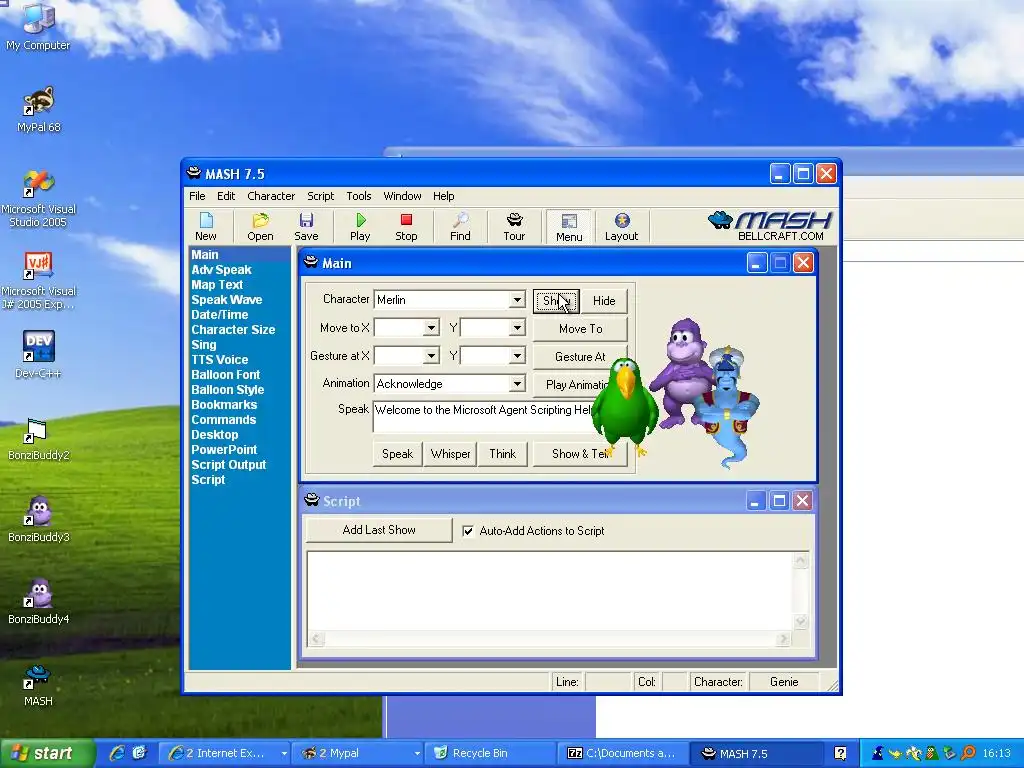Toggle the Menu toolbar button
The image size is (1024, 768).
[x=569, y=227]
